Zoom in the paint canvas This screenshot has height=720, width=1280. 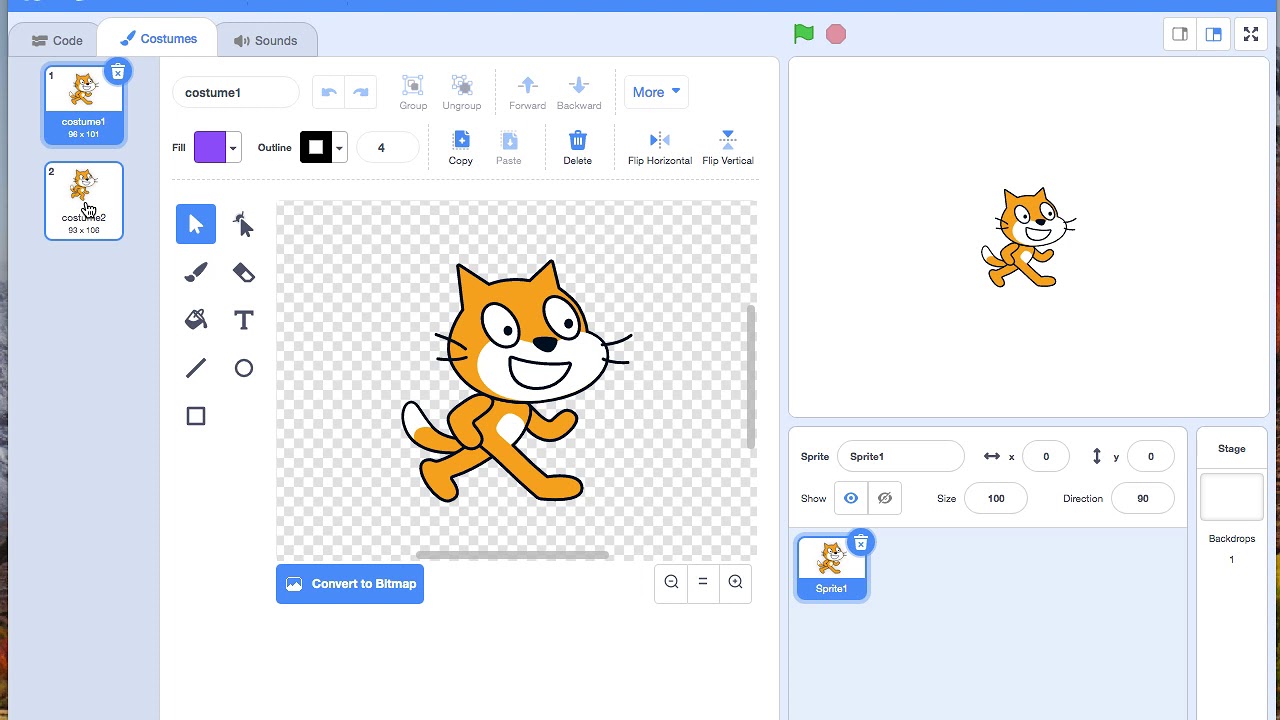735,582
